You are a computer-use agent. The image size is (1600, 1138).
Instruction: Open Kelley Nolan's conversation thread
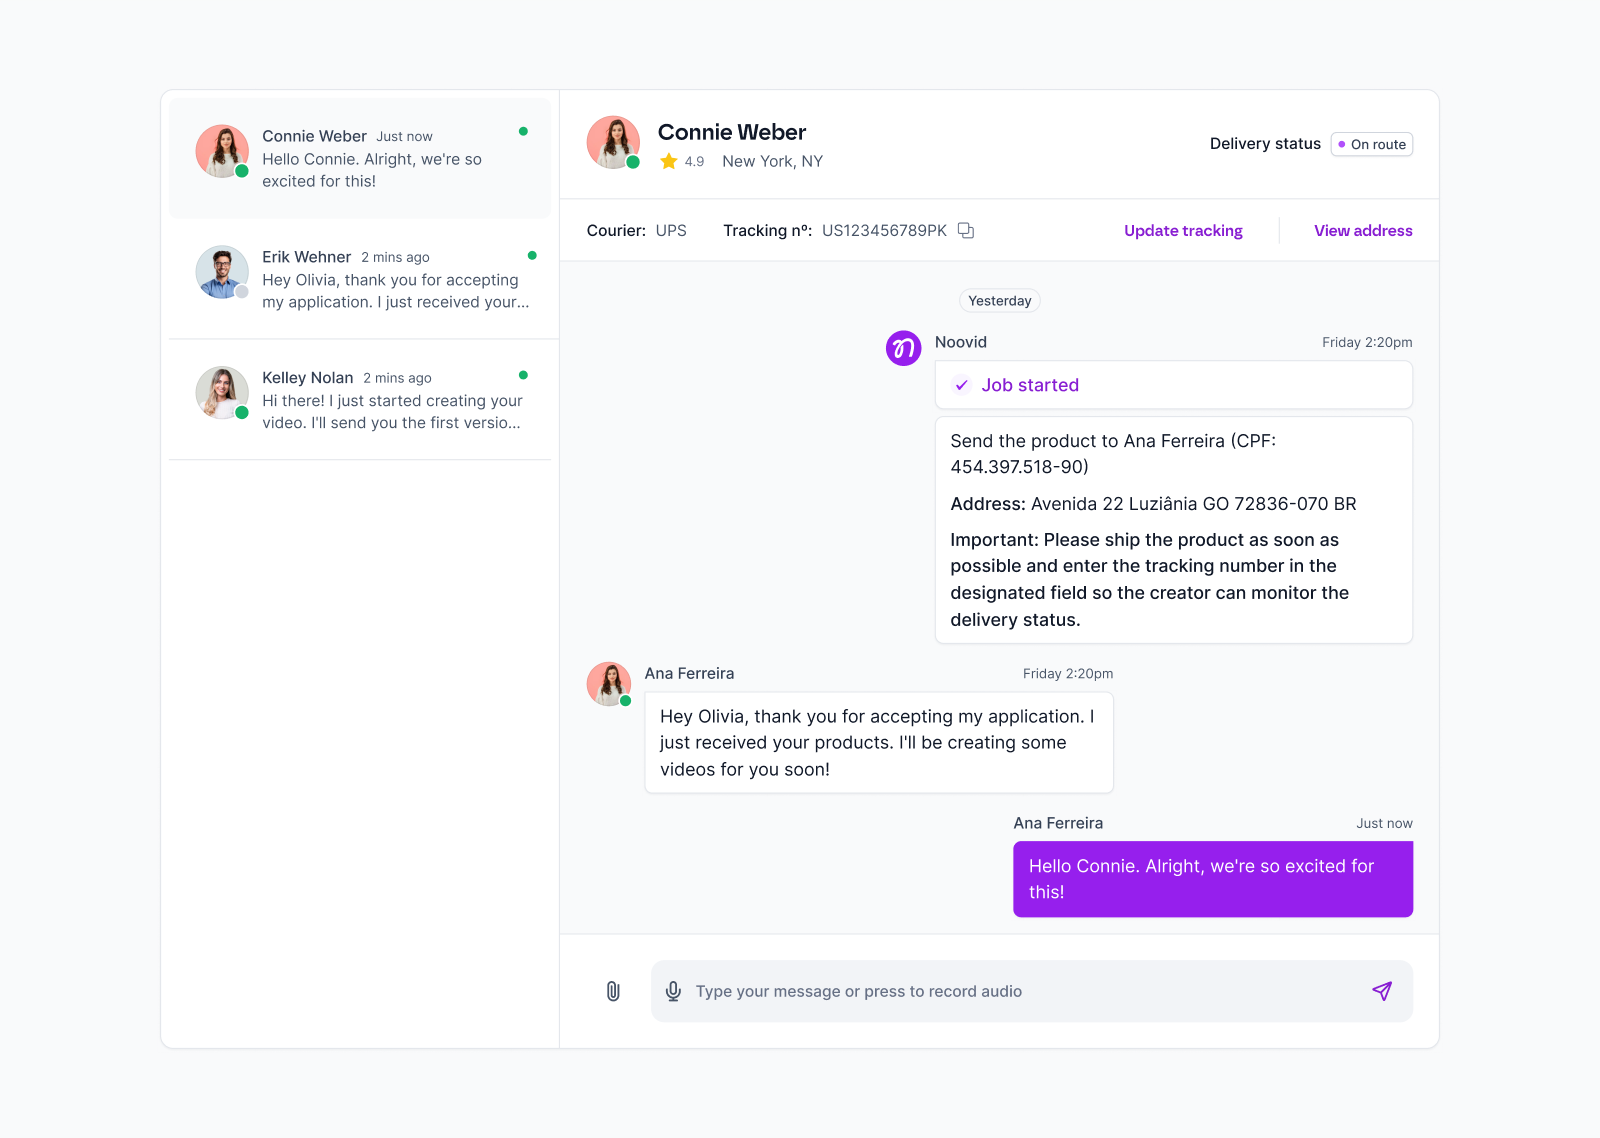tap(360, 400)
